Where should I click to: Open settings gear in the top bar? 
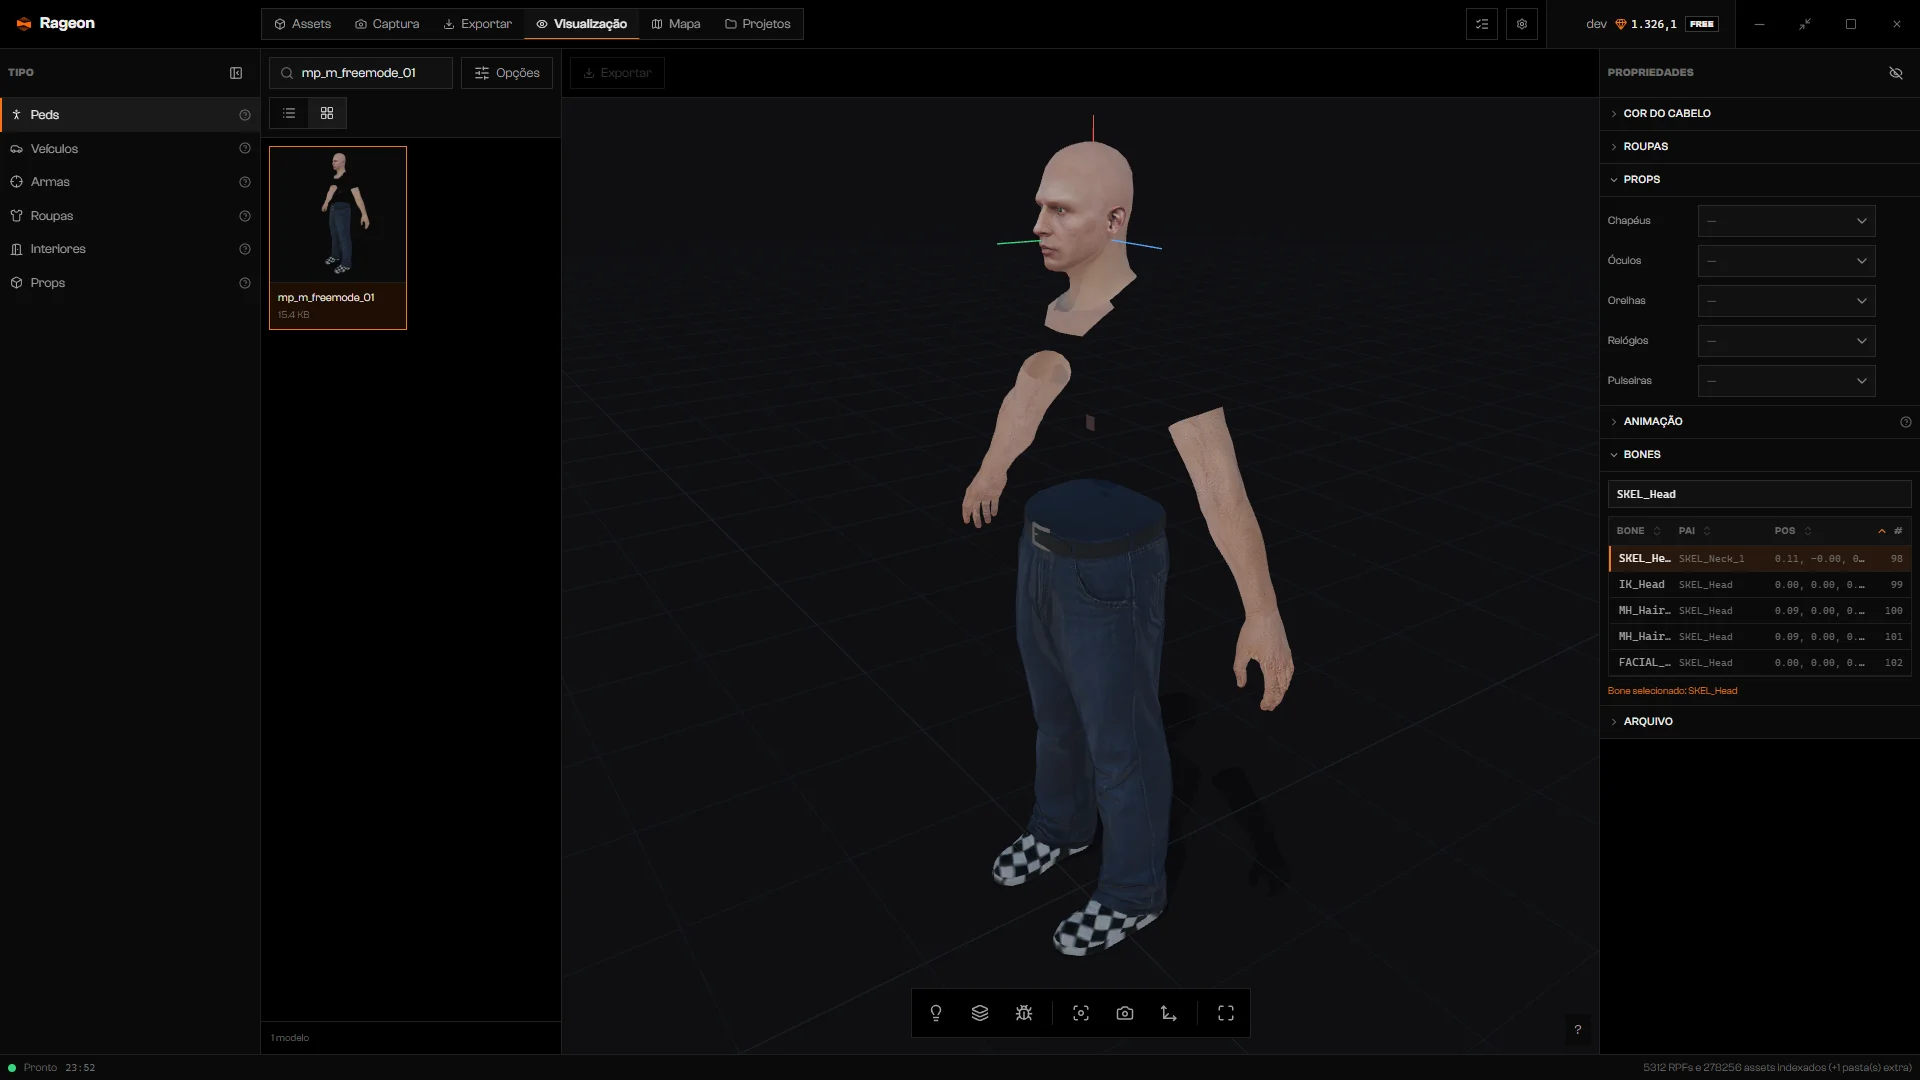tap(1522, 24)
